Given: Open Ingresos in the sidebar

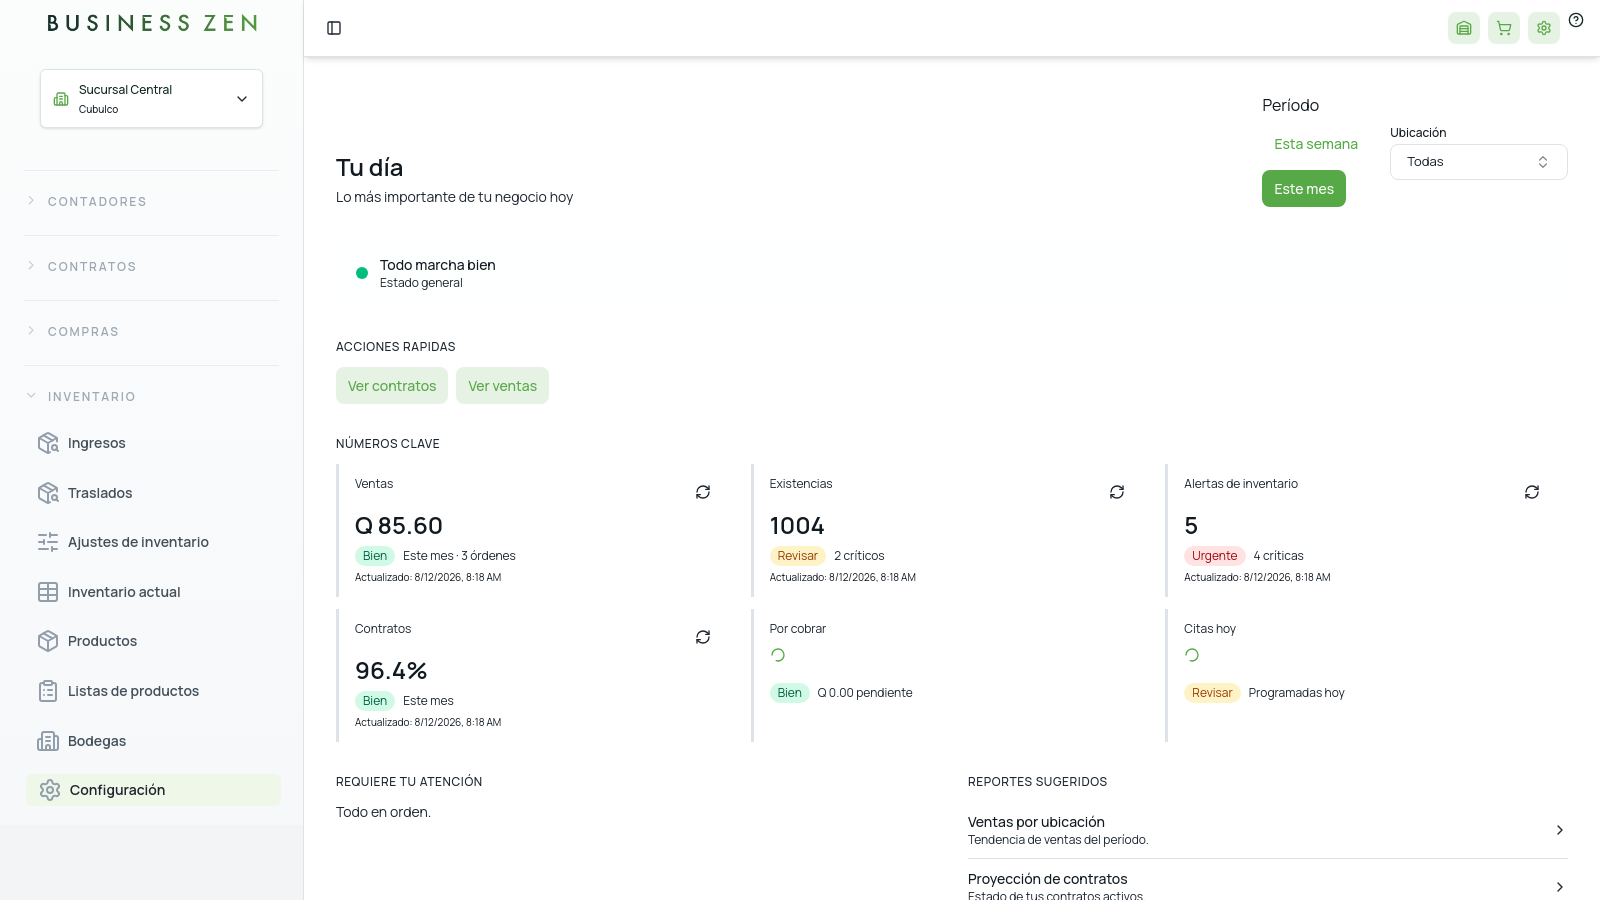Looking at the screenshot, I should coord(153,443).
